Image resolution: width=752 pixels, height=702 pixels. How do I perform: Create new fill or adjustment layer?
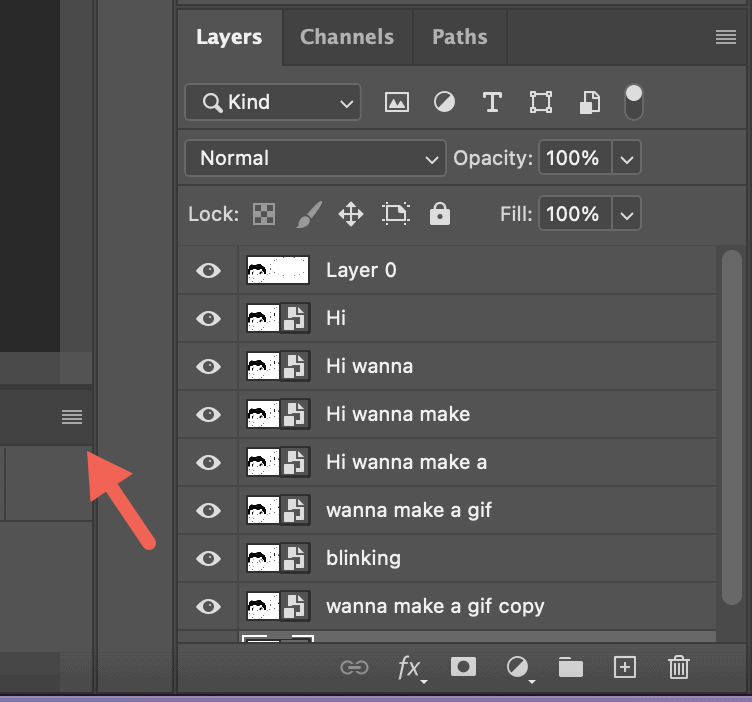(519, 667)
